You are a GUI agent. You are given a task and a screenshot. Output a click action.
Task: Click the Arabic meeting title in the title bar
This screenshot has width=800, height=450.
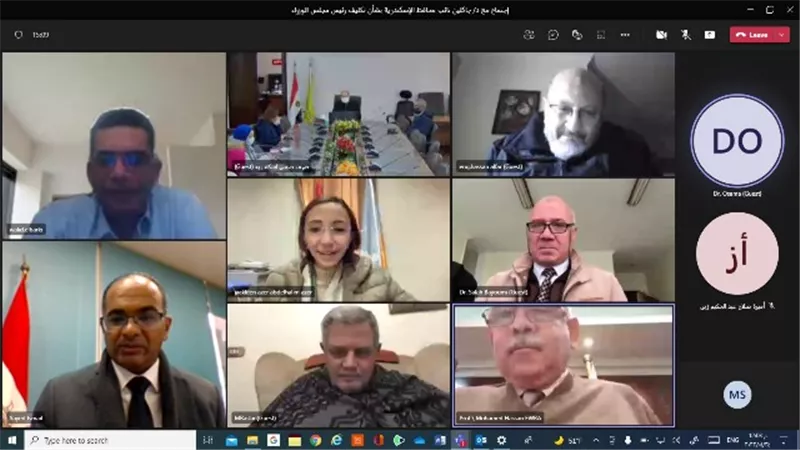pos(400,10)
